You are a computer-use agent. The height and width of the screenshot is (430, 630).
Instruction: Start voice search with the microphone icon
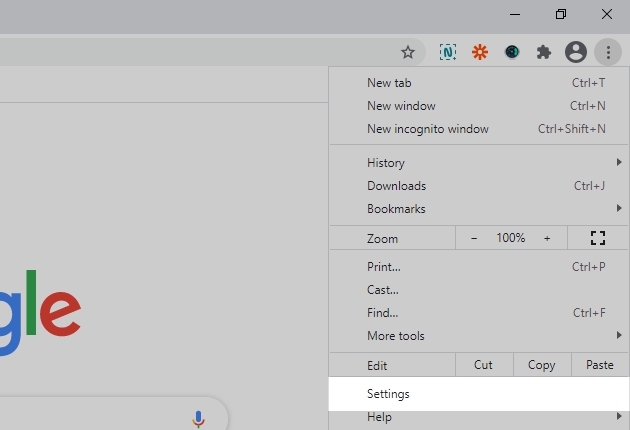click(x=199, y=418)
